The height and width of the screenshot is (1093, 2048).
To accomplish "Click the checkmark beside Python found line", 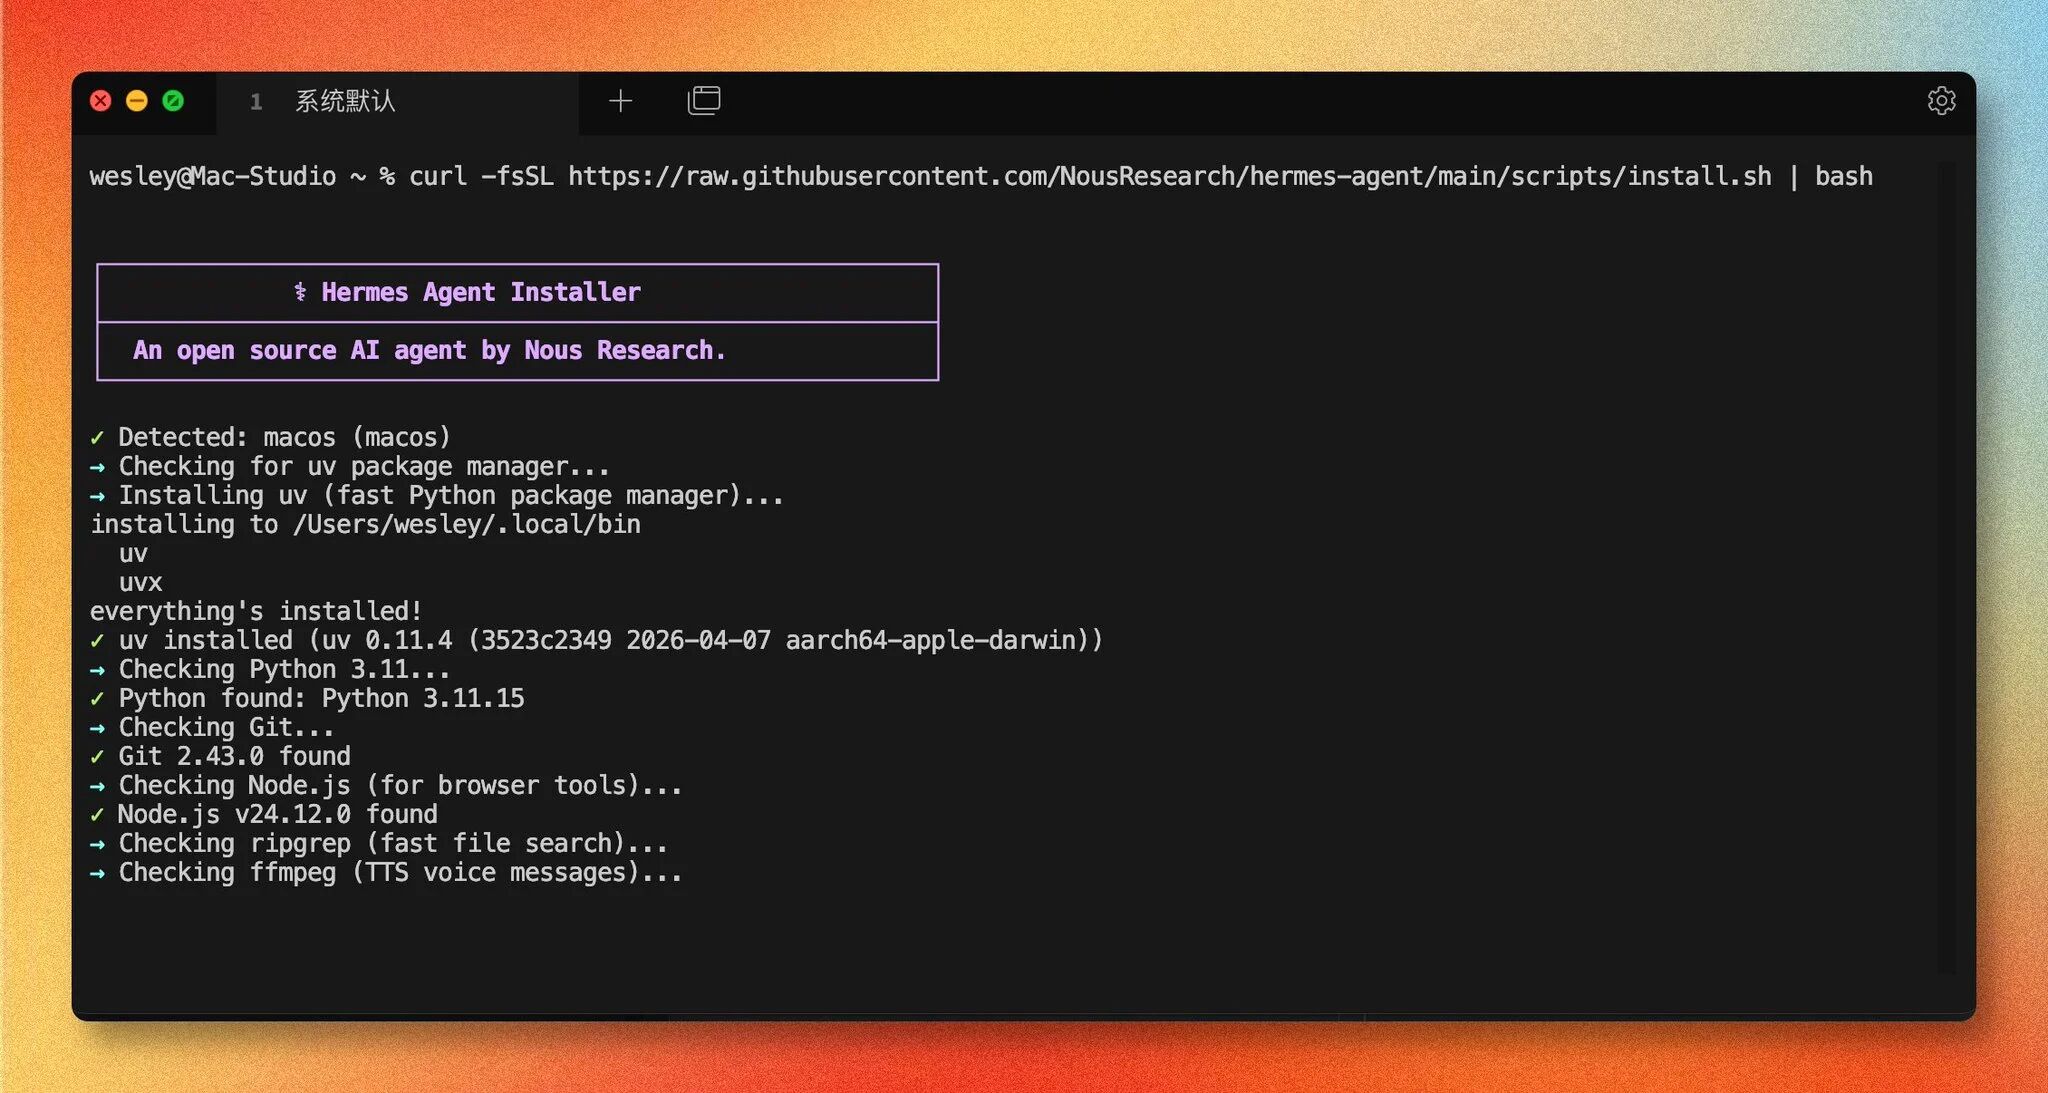I will (x=97, y=699).
